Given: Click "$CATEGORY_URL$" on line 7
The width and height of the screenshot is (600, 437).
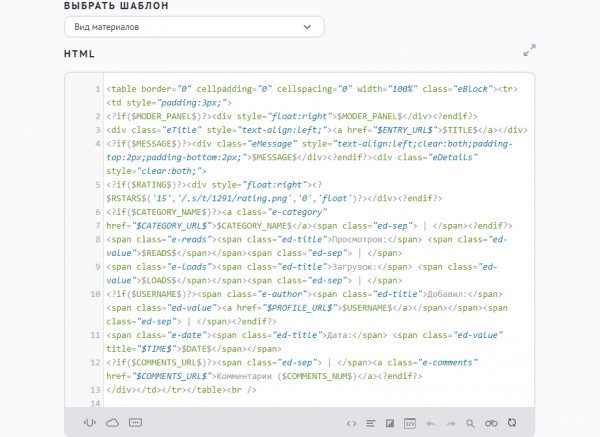Looking at the screenshot, I should (x=172, y=226).
